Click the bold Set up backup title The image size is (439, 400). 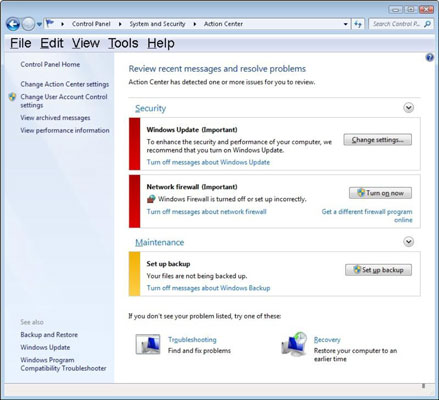(168, 264)
